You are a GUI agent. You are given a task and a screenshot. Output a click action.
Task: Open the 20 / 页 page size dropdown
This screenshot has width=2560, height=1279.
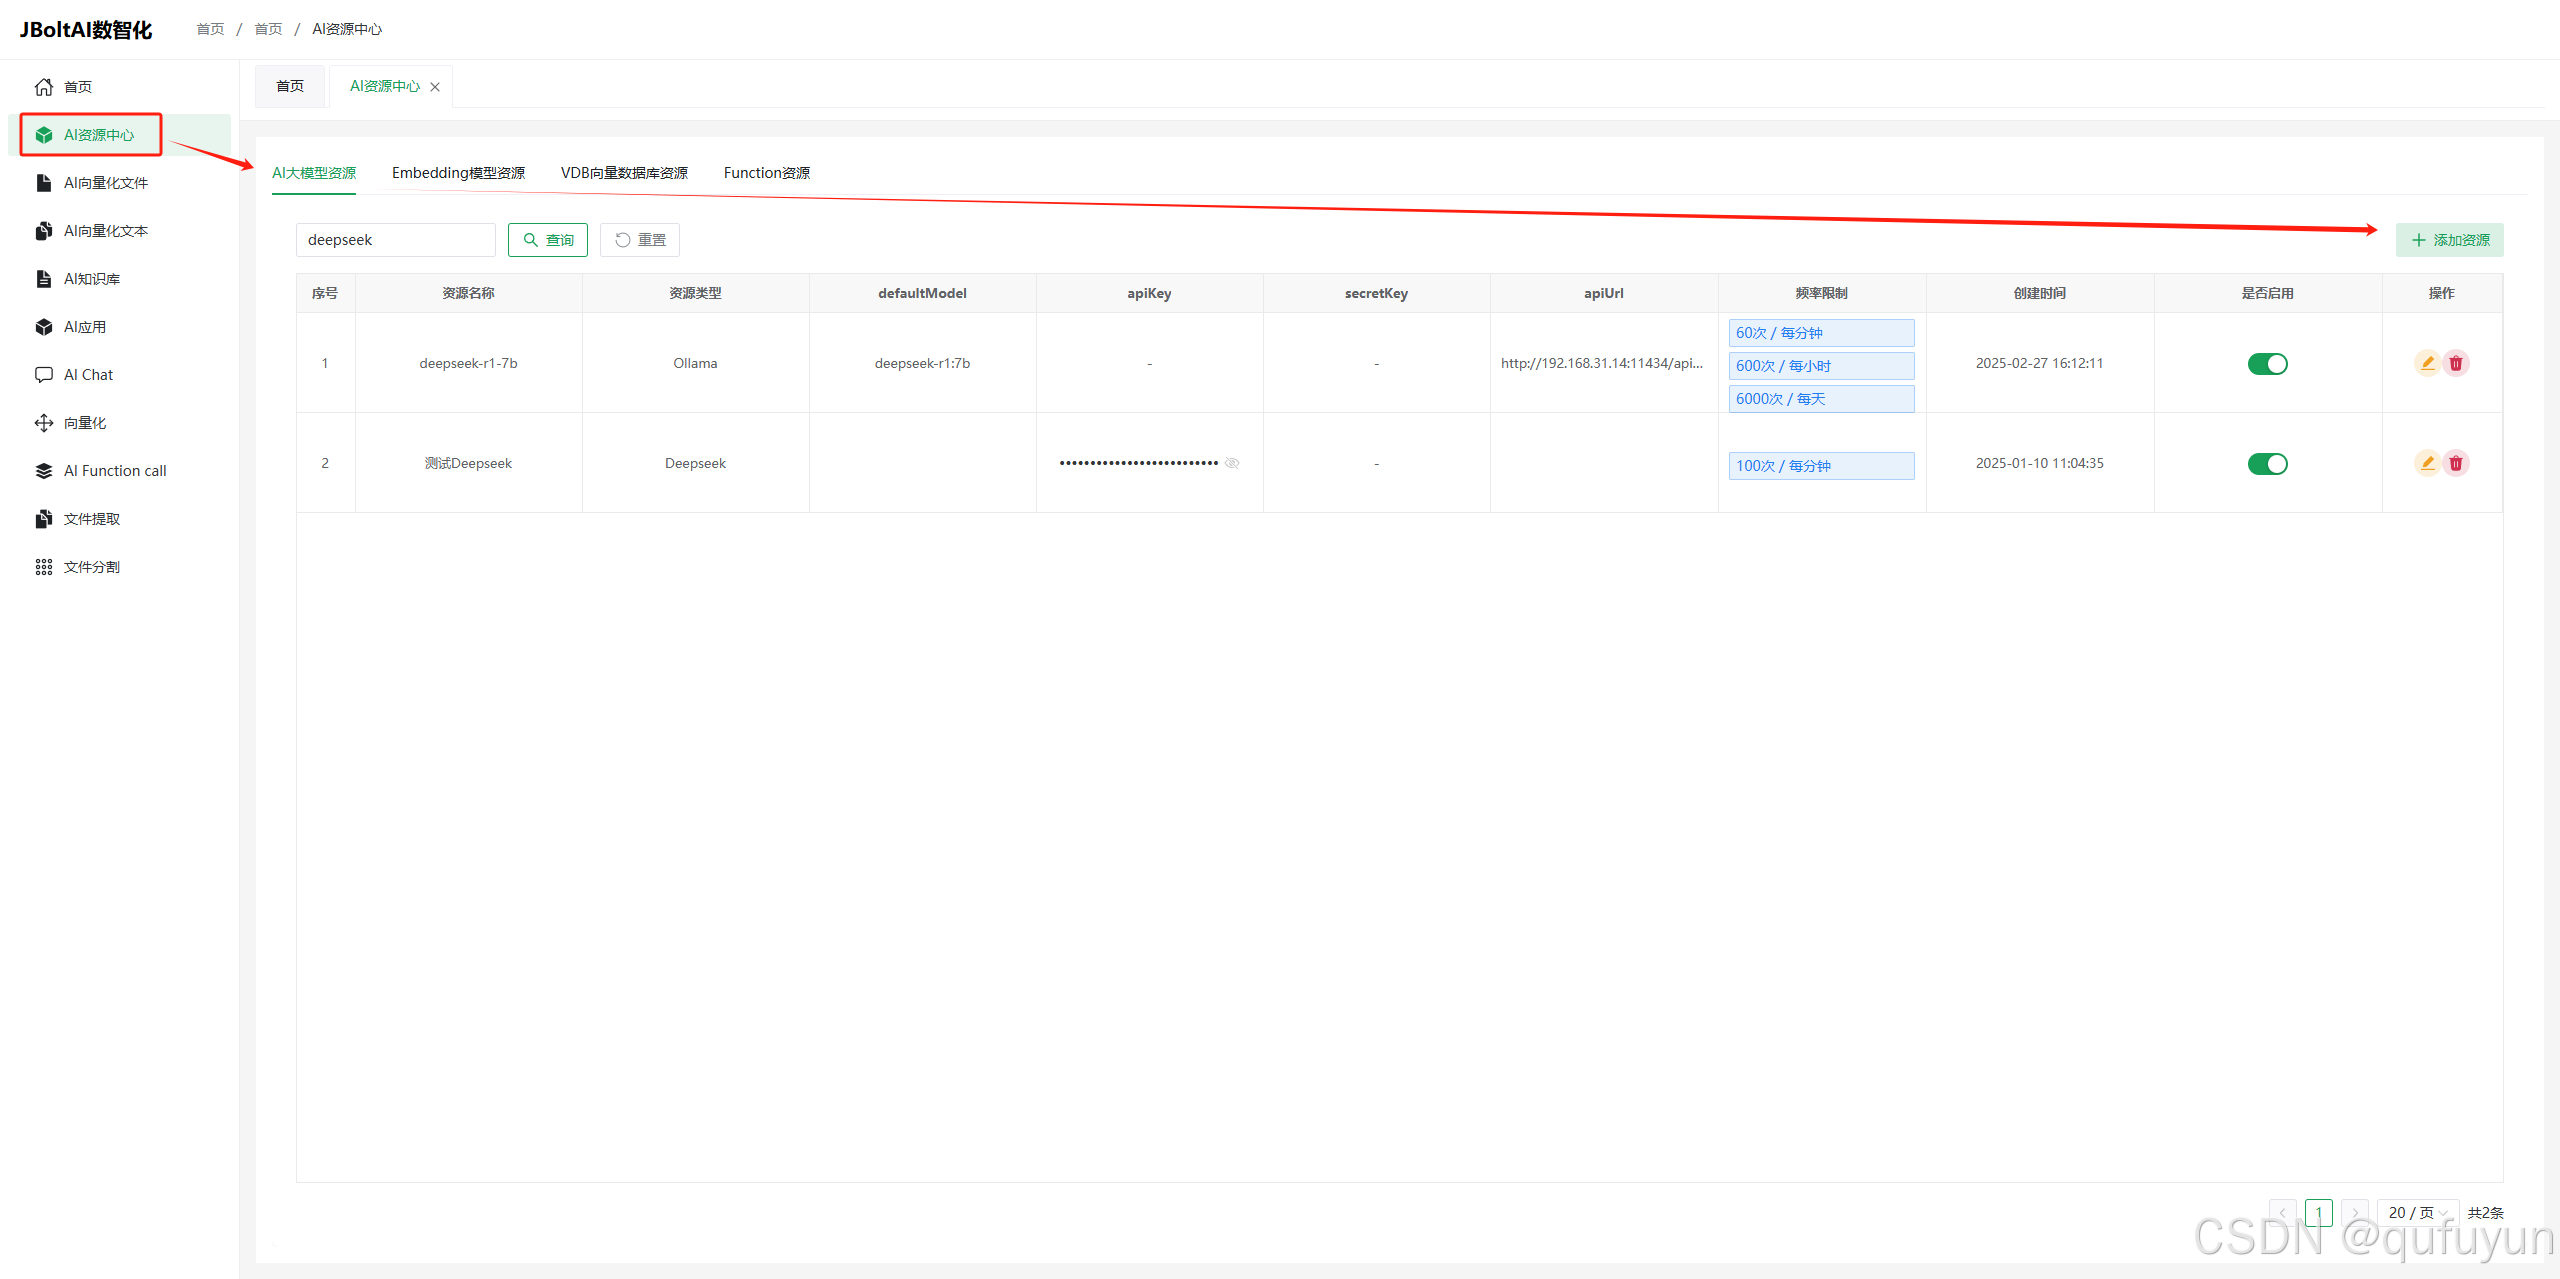(2417, 1213)
